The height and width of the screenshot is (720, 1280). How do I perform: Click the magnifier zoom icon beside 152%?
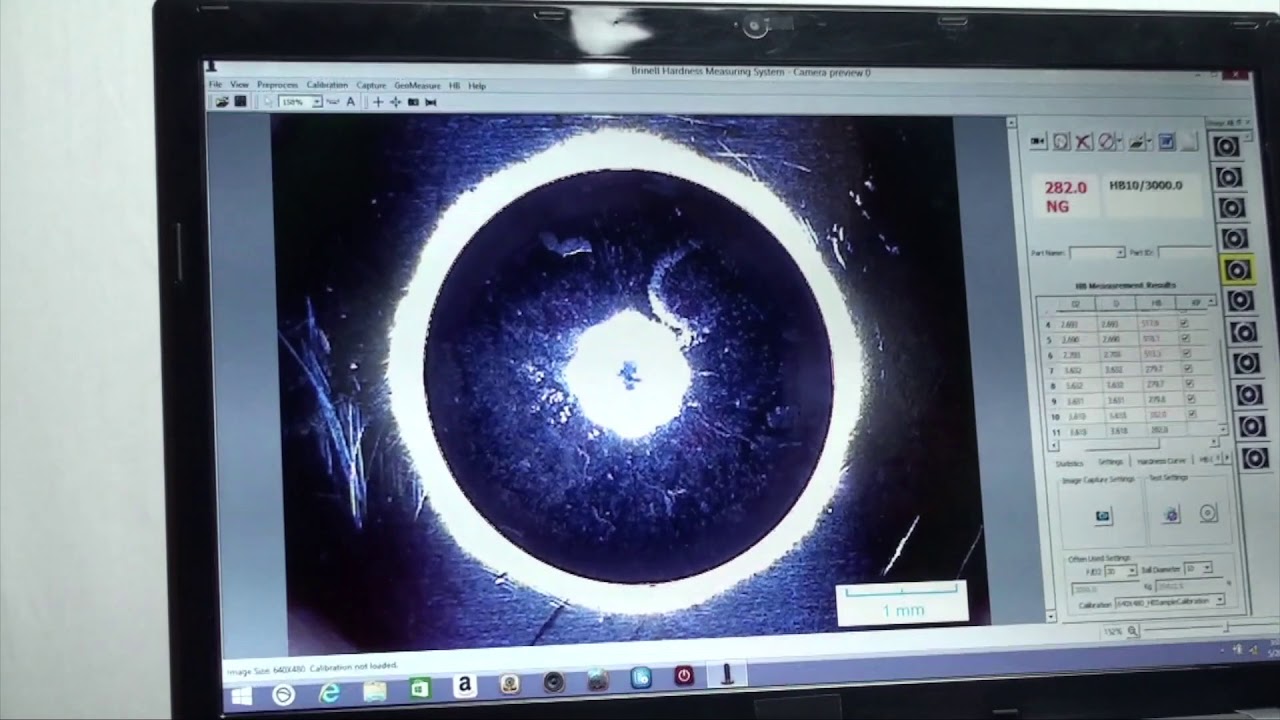[x=1133, y=631]
